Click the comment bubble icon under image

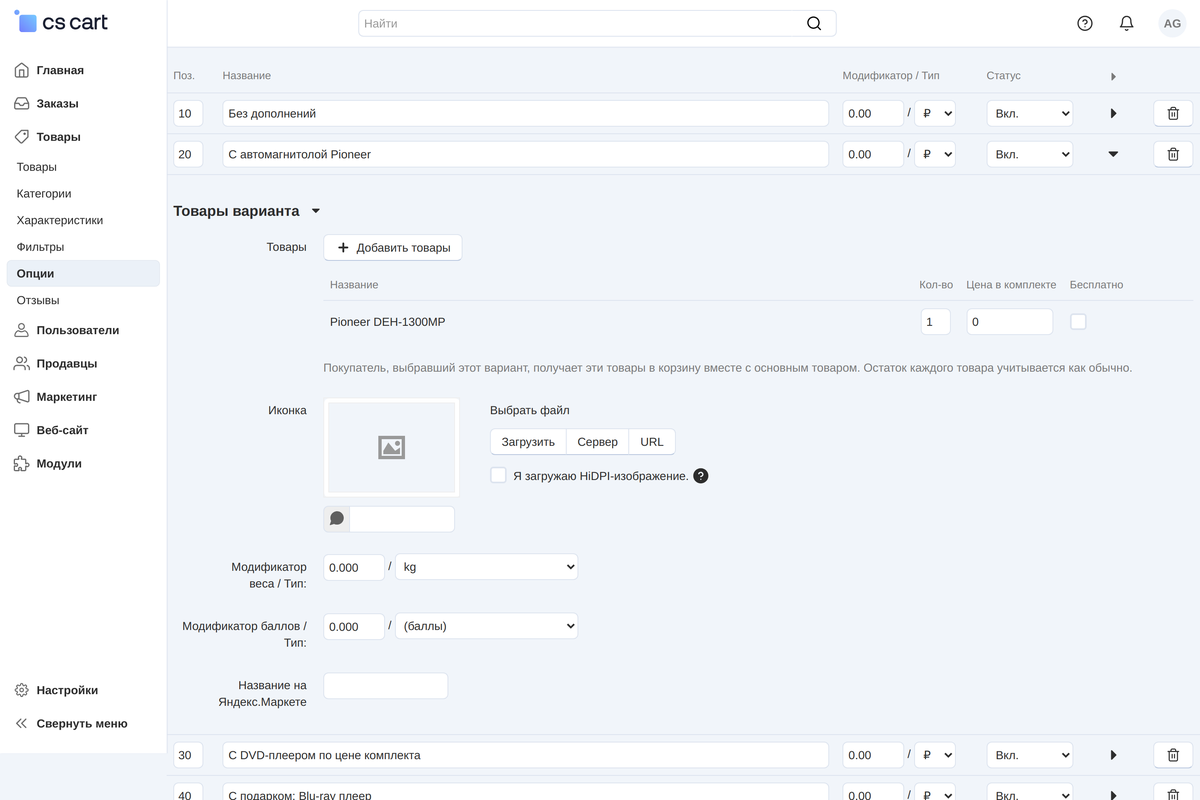click(337, 519)
